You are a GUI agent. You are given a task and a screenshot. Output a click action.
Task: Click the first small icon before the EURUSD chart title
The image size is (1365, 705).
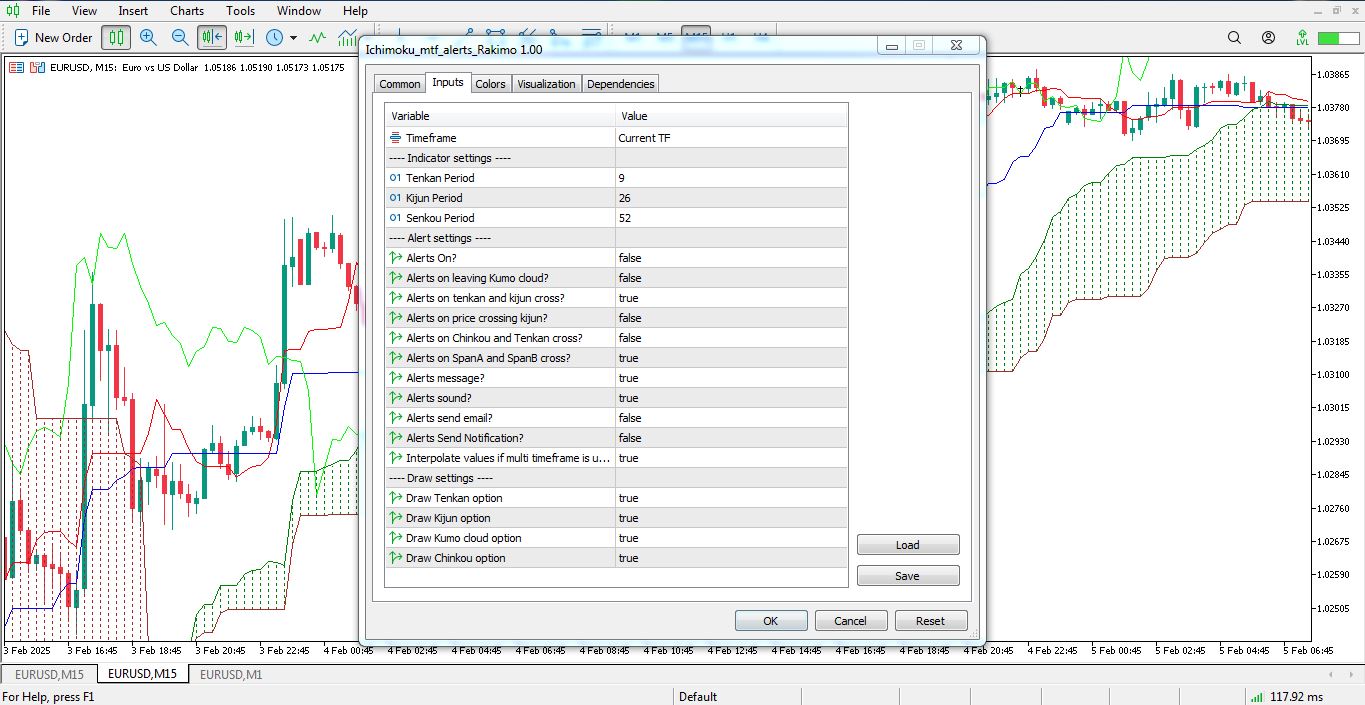pyautogui.click(x=16, y=68)
